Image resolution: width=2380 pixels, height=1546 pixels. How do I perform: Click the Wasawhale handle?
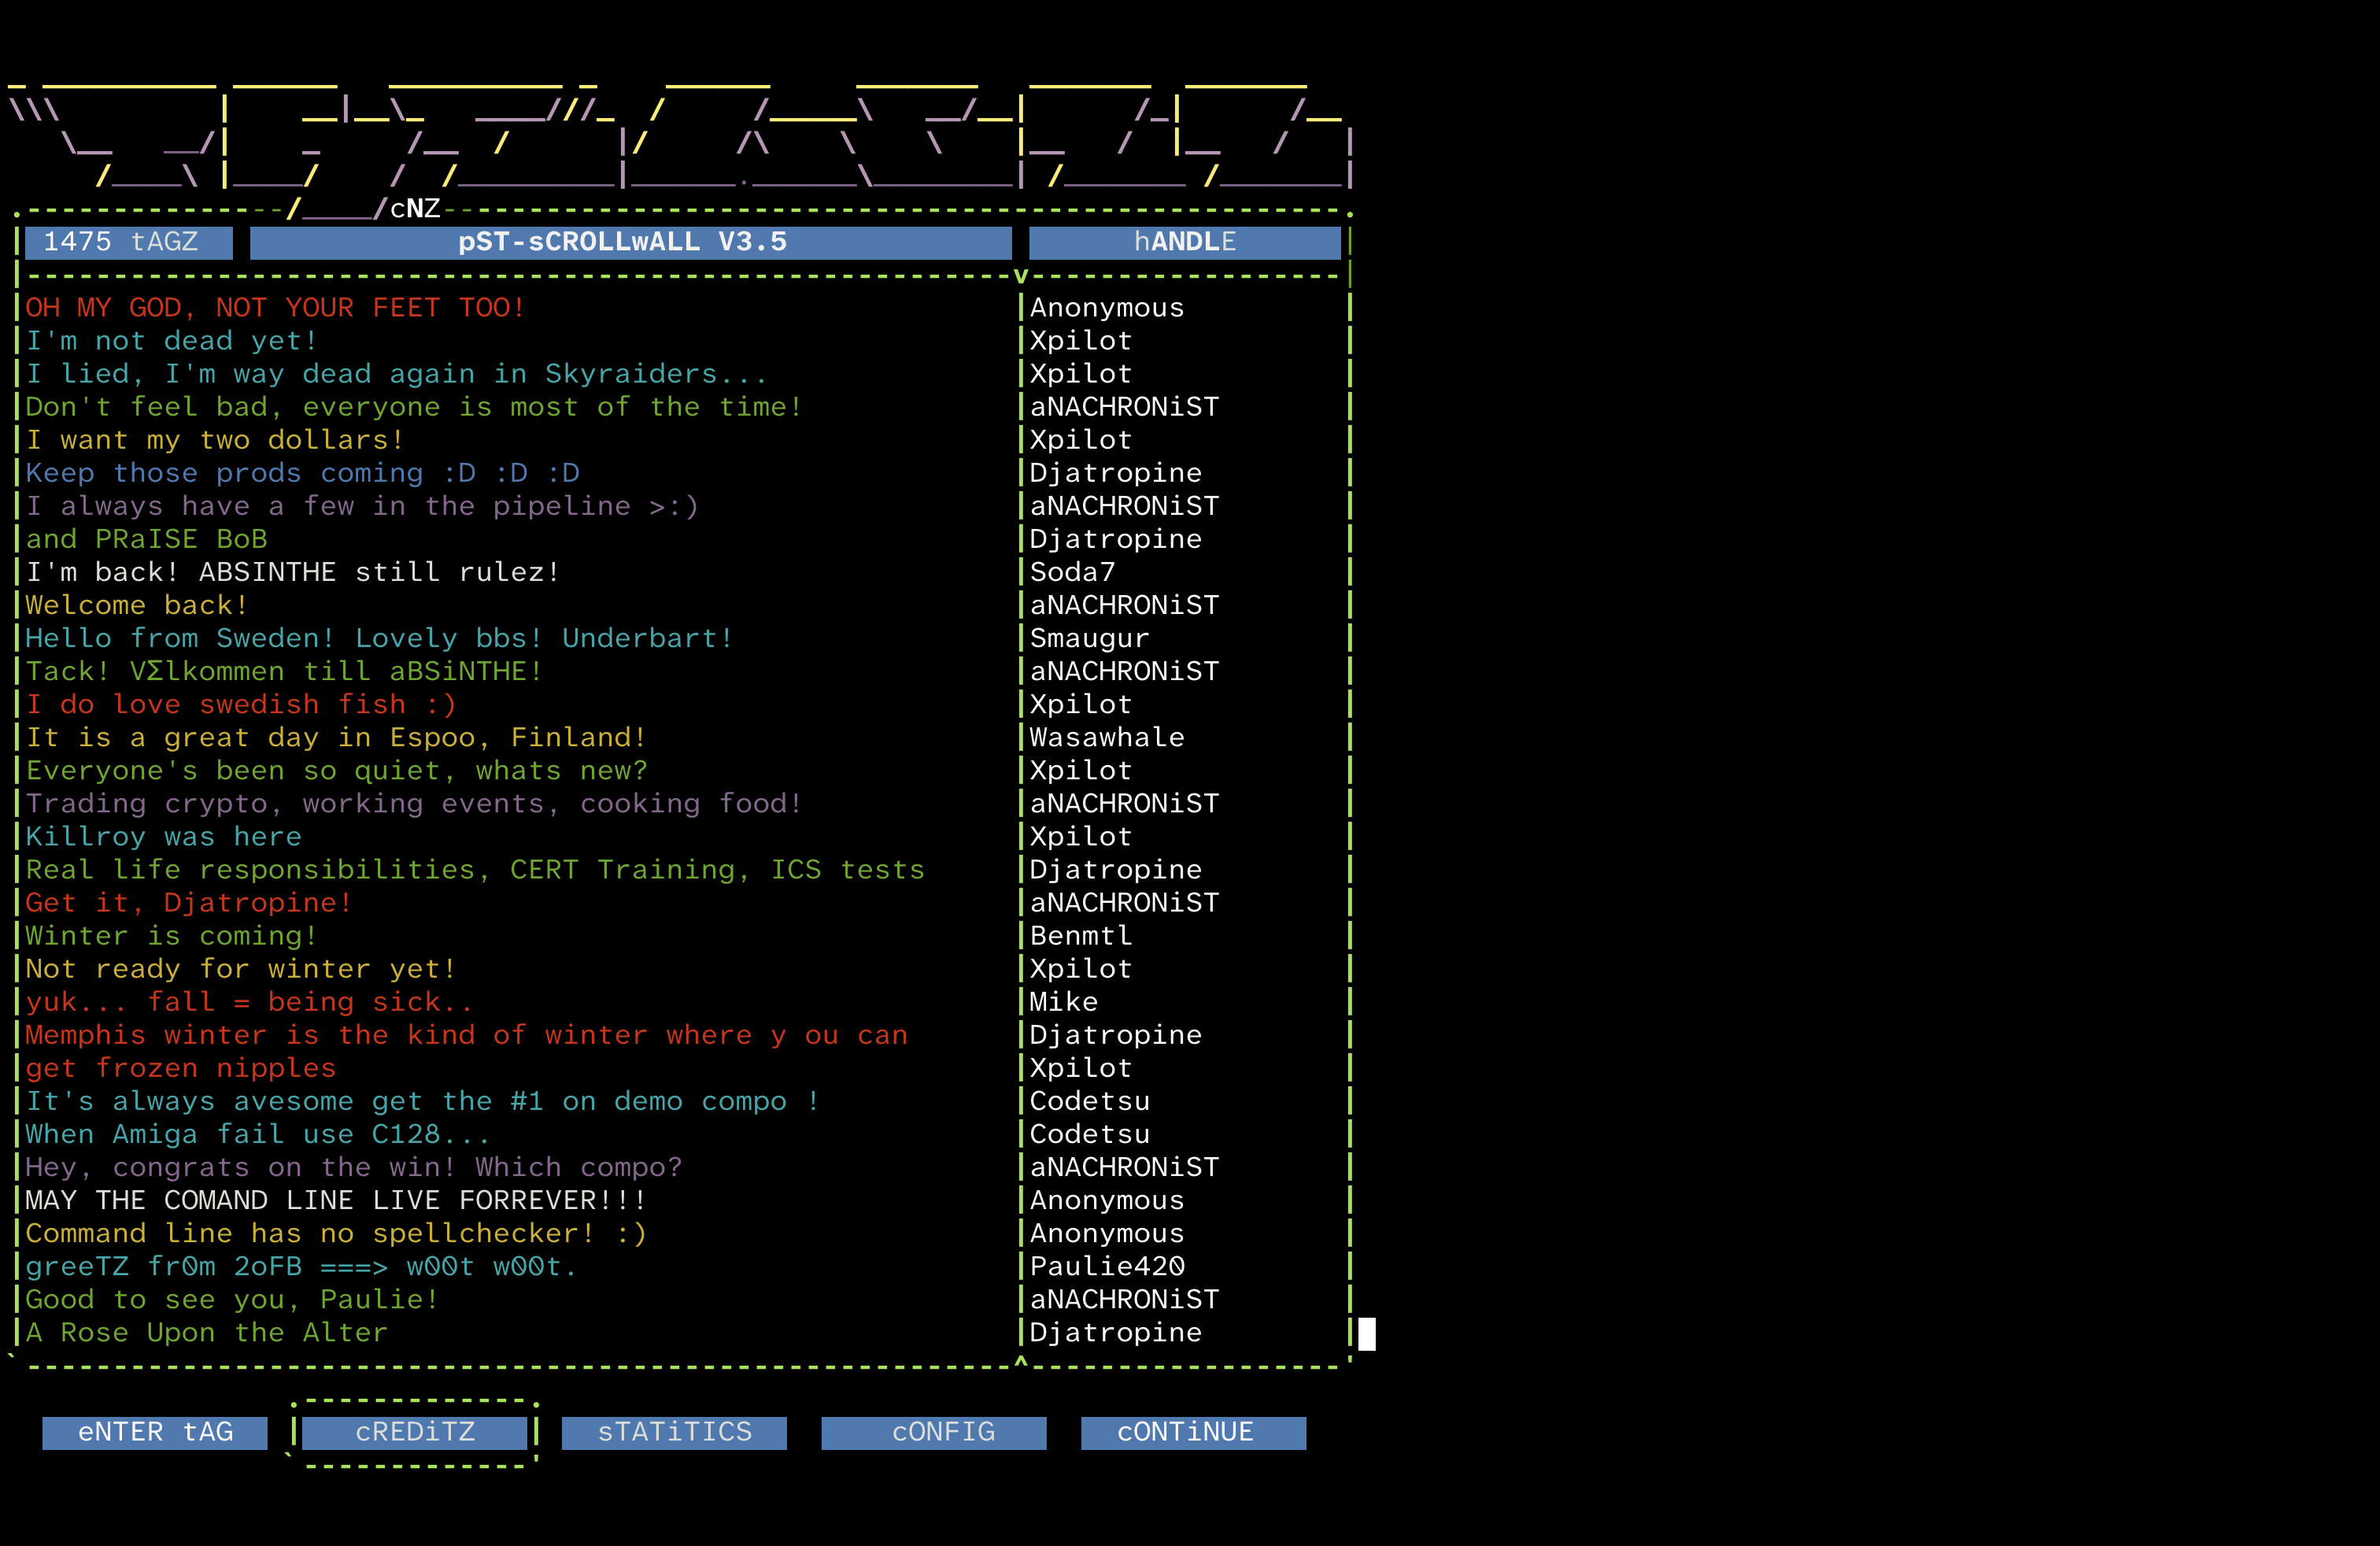[1107, 737]
